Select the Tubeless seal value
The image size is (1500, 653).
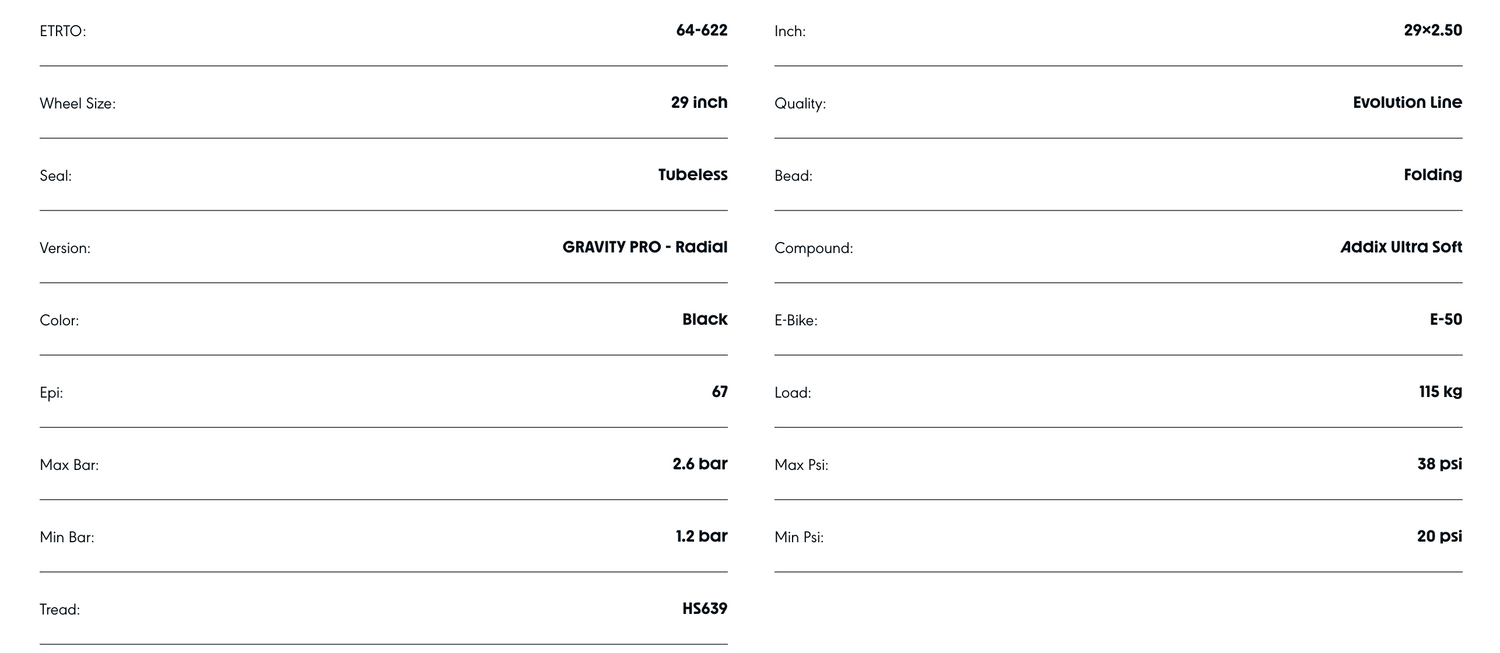click(692, 174)
